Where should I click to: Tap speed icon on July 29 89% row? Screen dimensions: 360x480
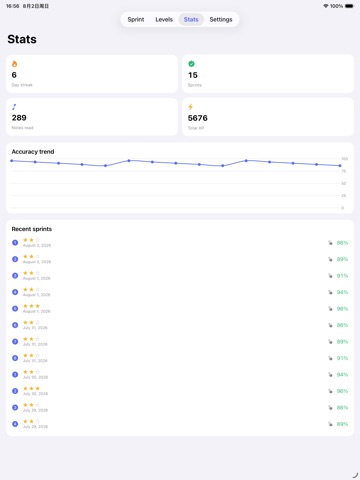point(330,424)
